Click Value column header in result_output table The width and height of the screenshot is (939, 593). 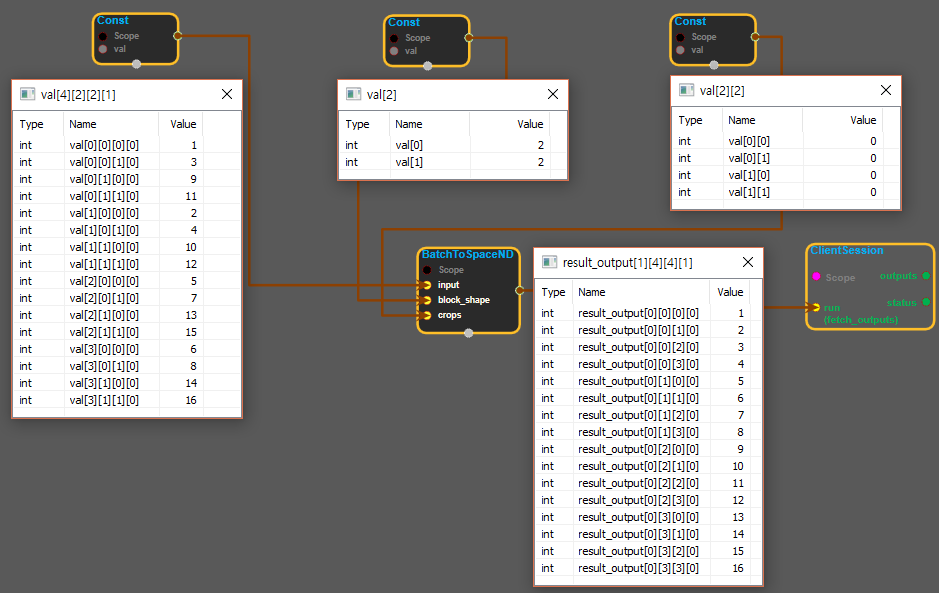pos(730,292)
